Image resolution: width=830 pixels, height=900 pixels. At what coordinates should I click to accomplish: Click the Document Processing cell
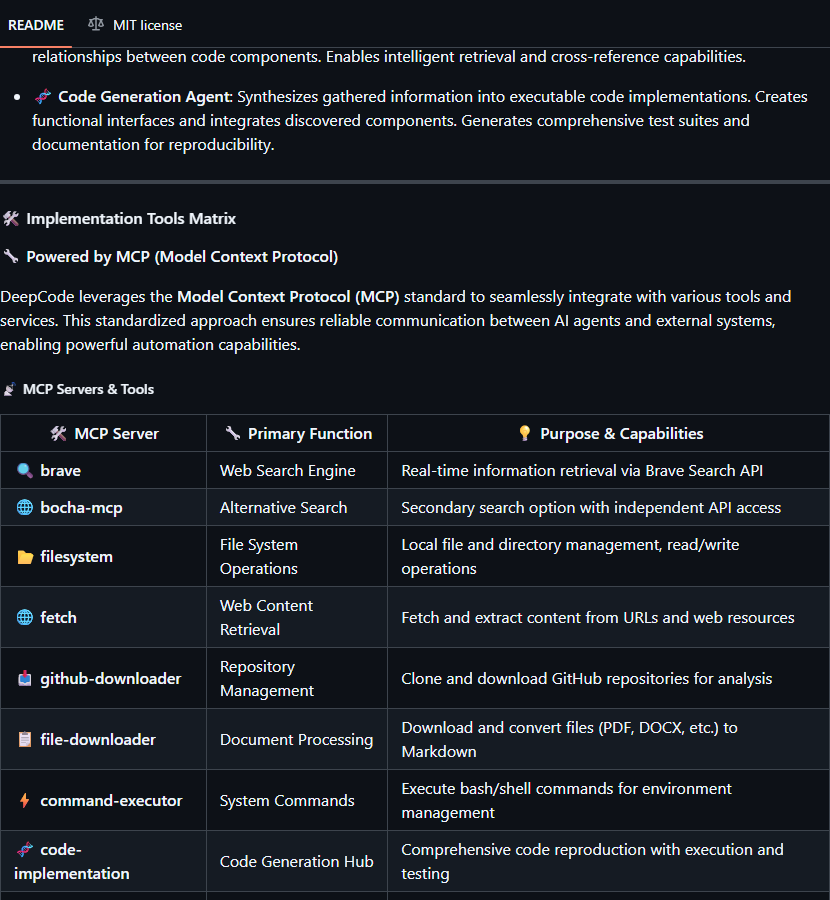click(x=297, y=739)
